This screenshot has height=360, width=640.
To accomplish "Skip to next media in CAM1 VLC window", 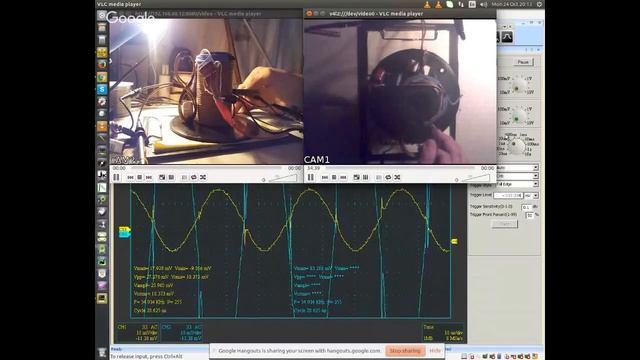I will tap(343, 177).
